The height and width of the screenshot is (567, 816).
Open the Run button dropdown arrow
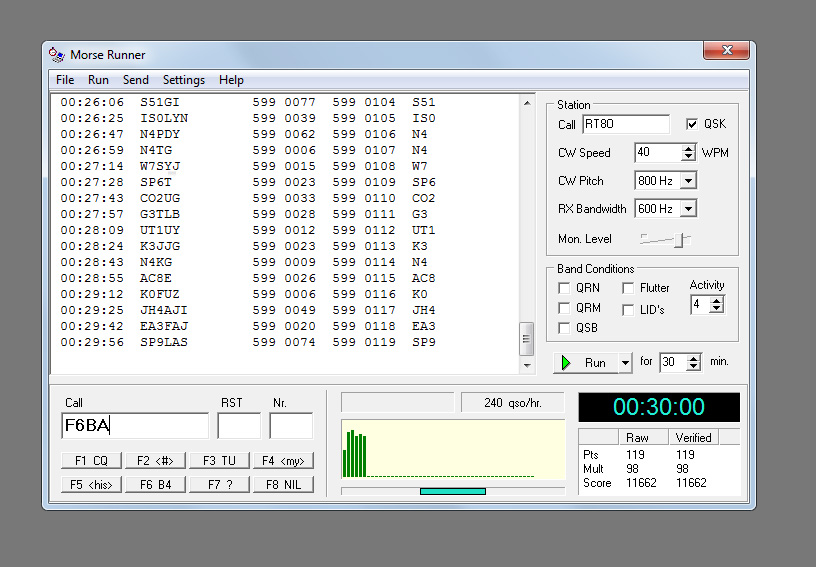tap(626, 363)
